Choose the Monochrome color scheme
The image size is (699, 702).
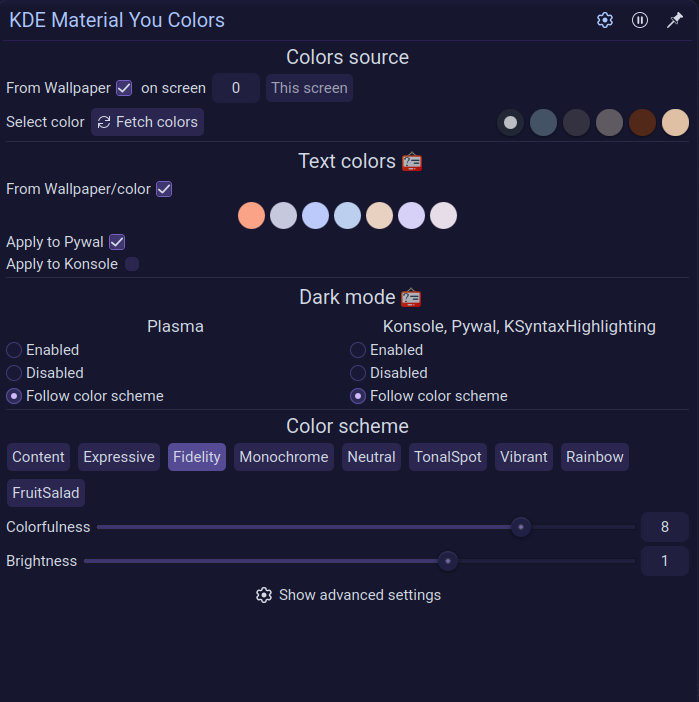(x=284, y=457)
